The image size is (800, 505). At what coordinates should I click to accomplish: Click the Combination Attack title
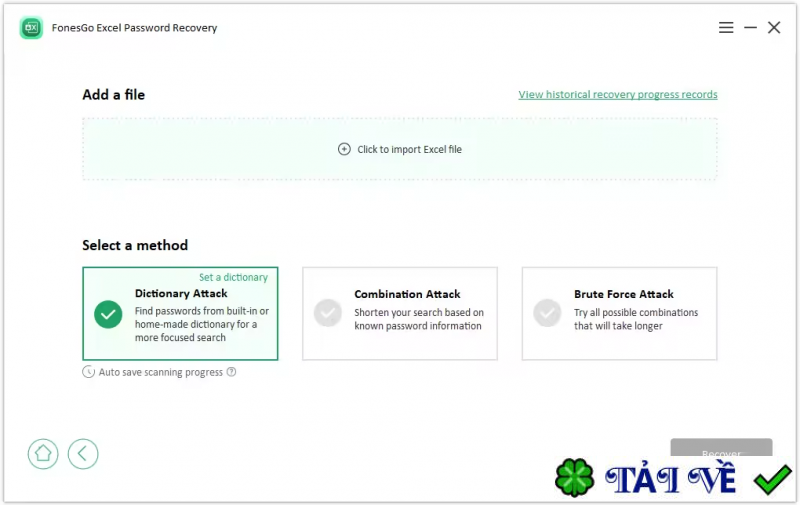pyautogui.click(x=407, y=294)
